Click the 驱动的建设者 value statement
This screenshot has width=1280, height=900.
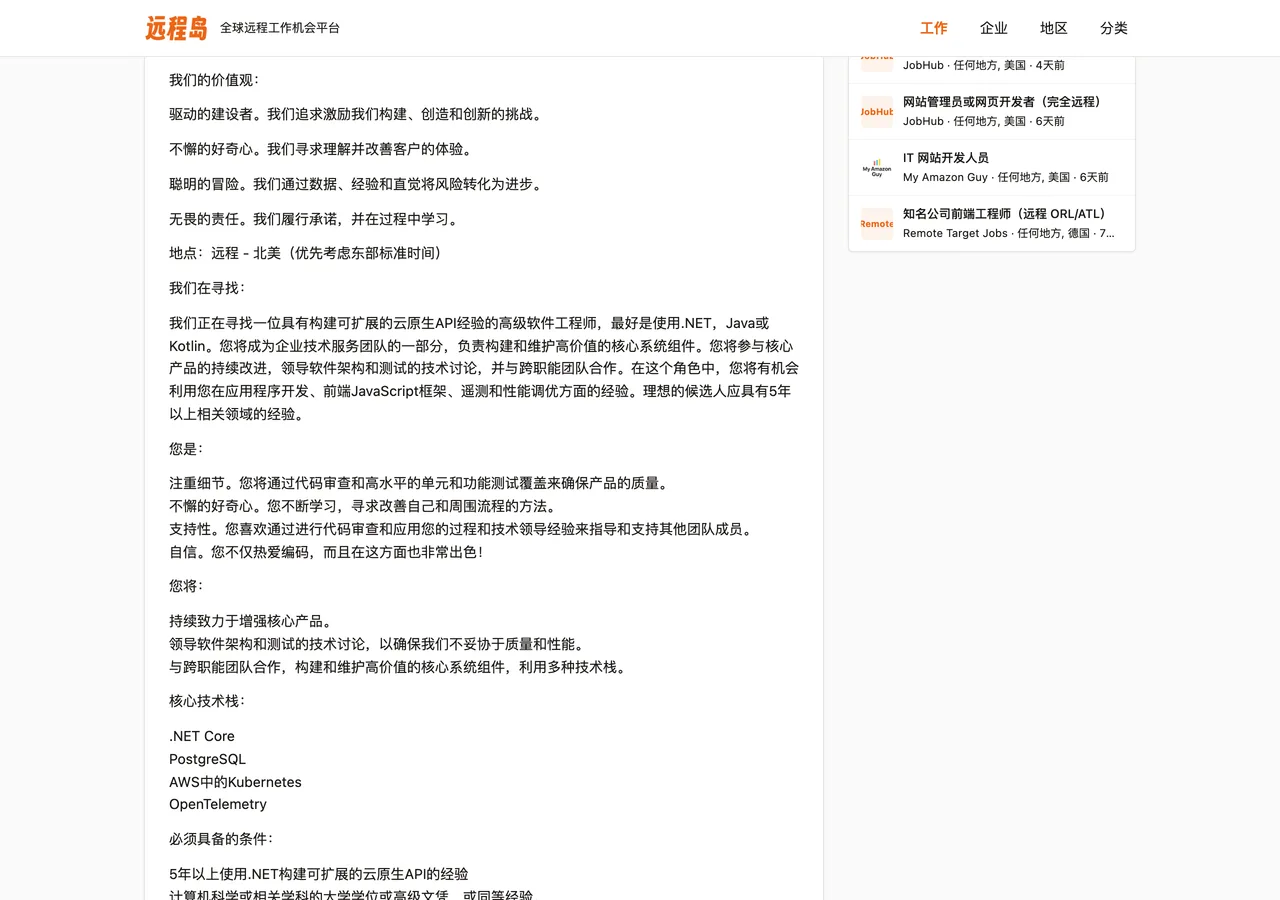tap(355, 115)
